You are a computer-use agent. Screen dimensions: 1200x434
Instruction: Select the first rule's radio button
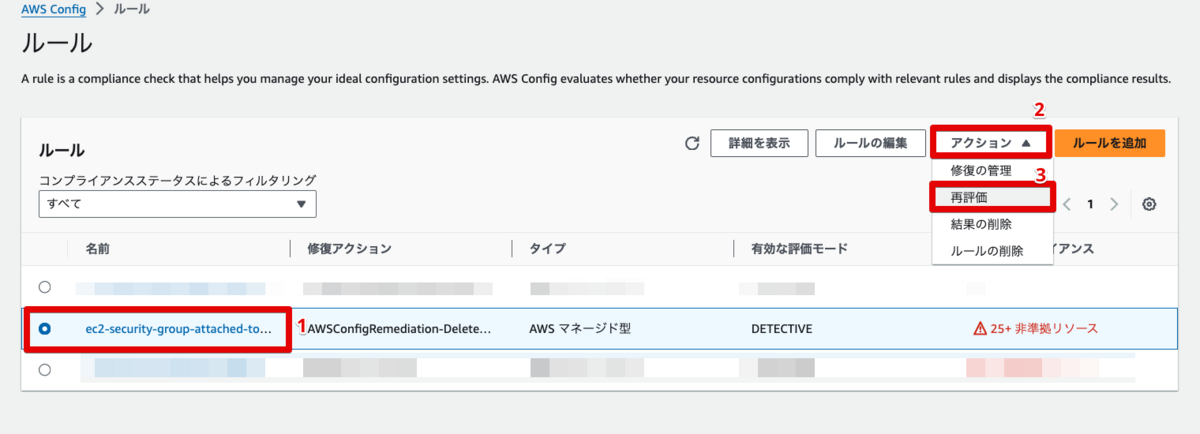pos(45,287)
